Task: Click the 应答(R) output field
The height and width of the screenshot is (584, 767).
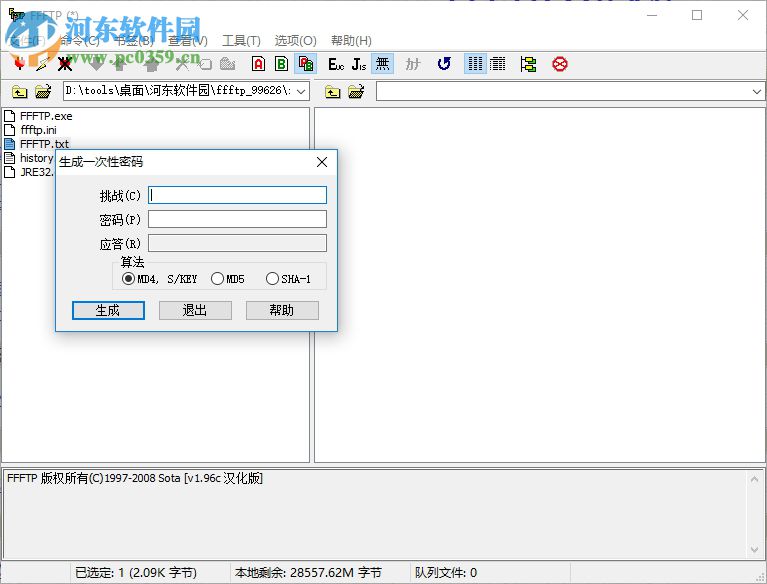Action: (x=237, y=243)
